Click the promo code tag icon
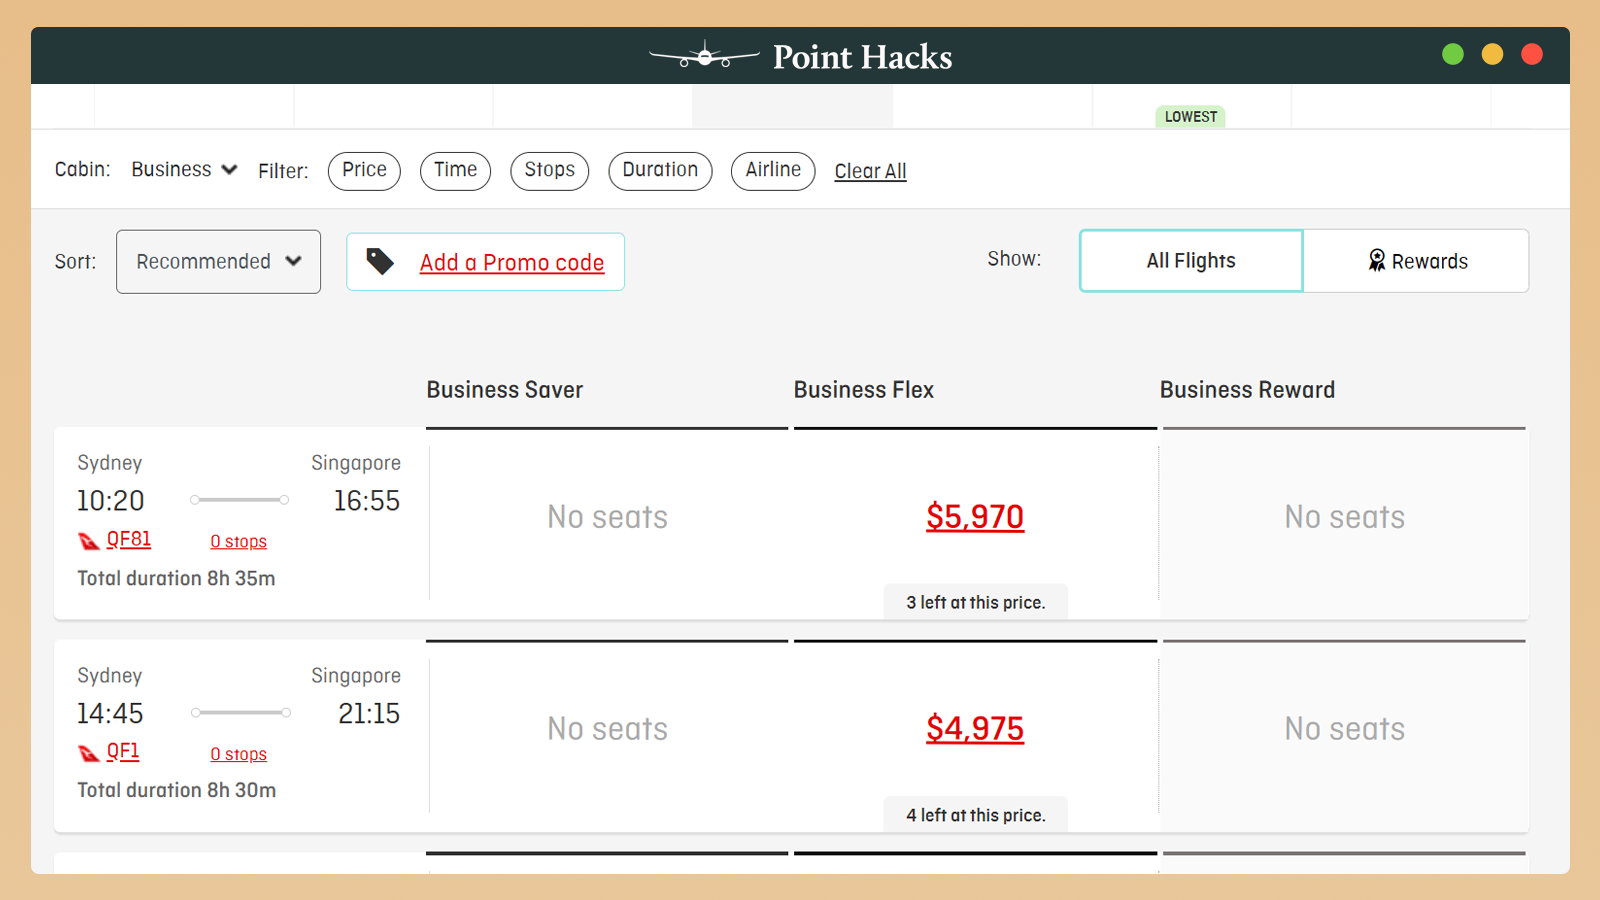1600x900 pixels. point(380,262)
